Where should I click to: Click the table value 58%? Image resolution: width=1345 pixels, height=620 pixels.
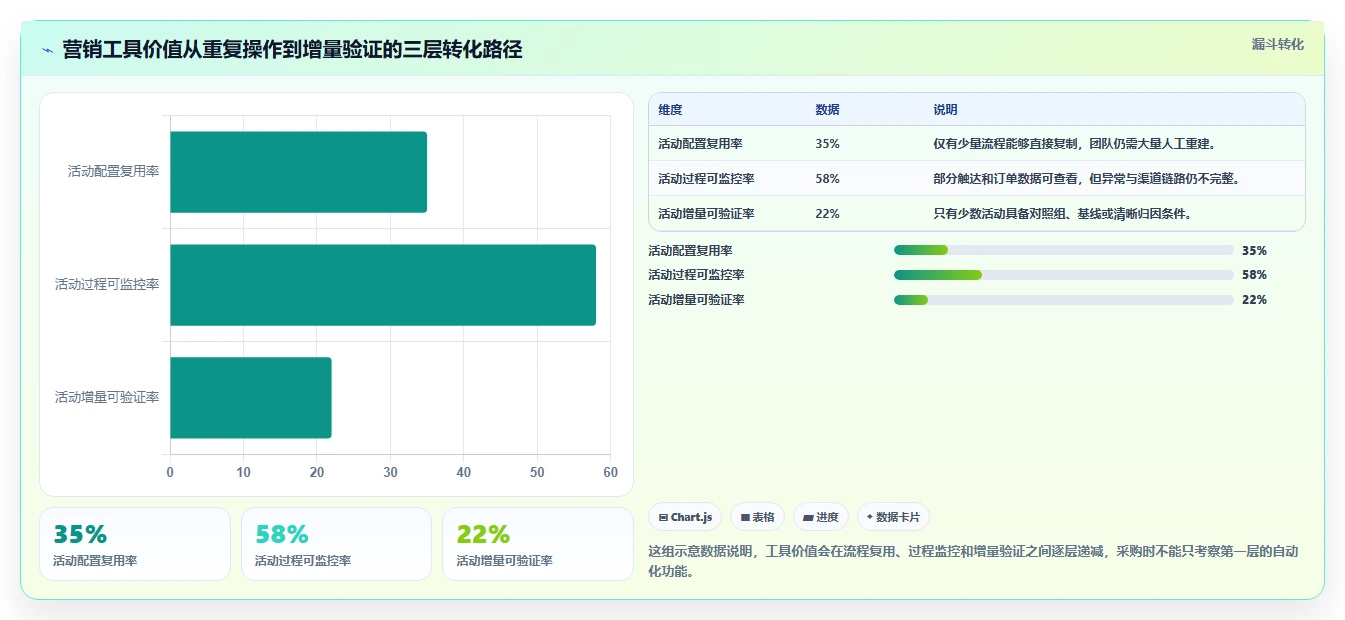click(827, 179)
